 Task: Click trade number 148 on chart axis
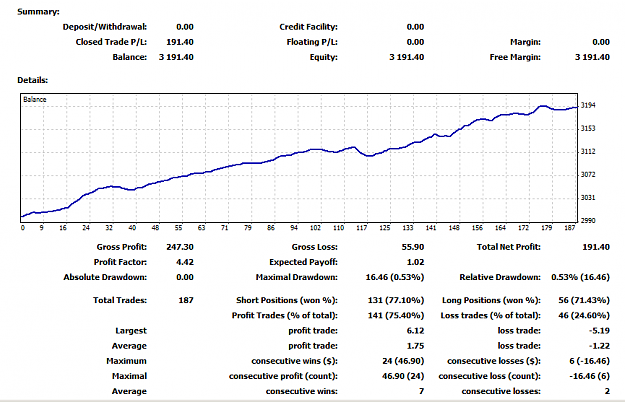pyautogui.click(x=454, y=227)
